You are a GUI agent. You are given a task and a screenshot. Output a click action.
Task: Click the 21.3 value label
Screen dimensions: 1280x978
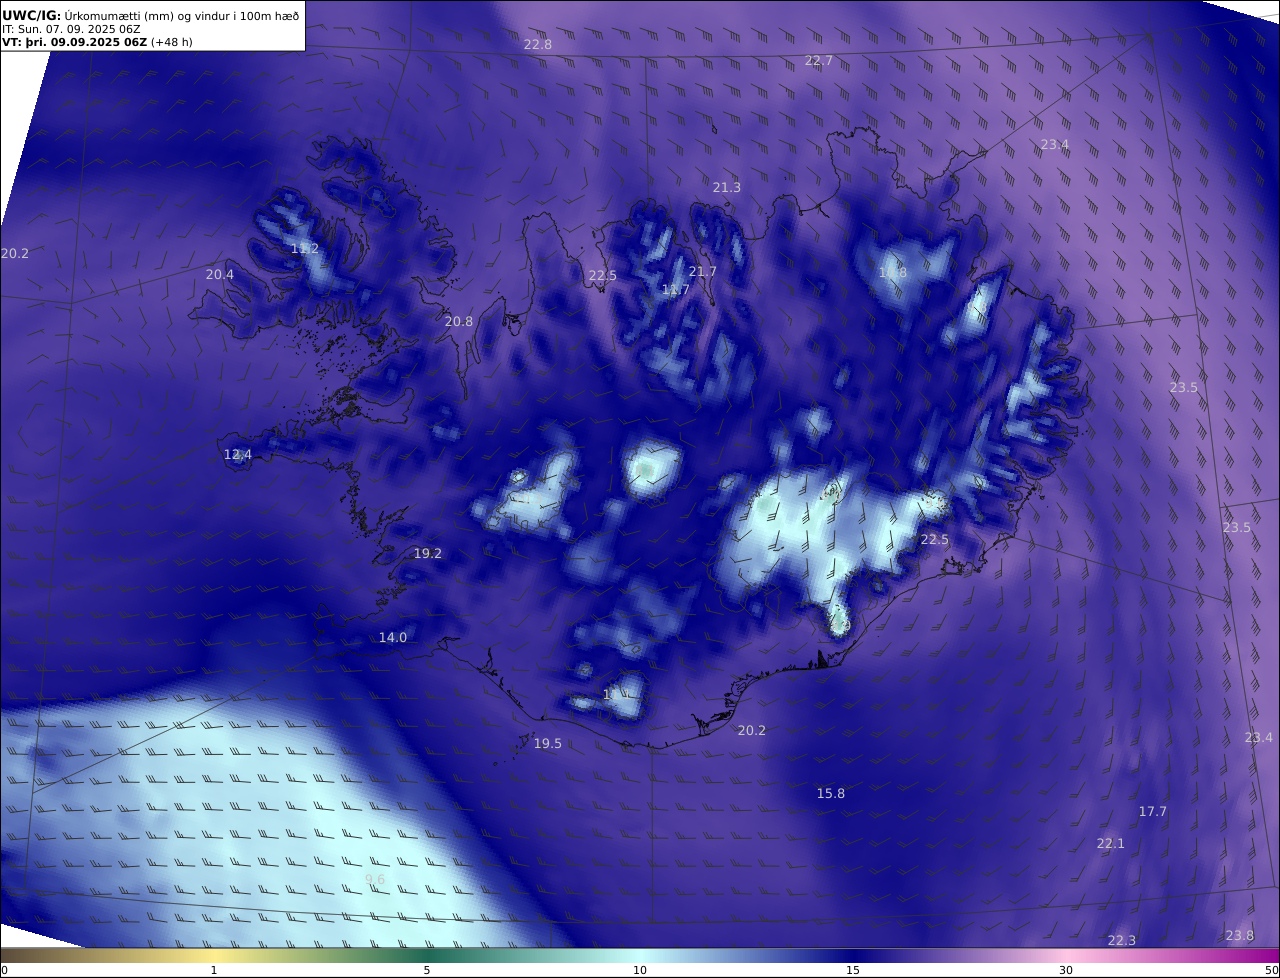tap(727, 188)
